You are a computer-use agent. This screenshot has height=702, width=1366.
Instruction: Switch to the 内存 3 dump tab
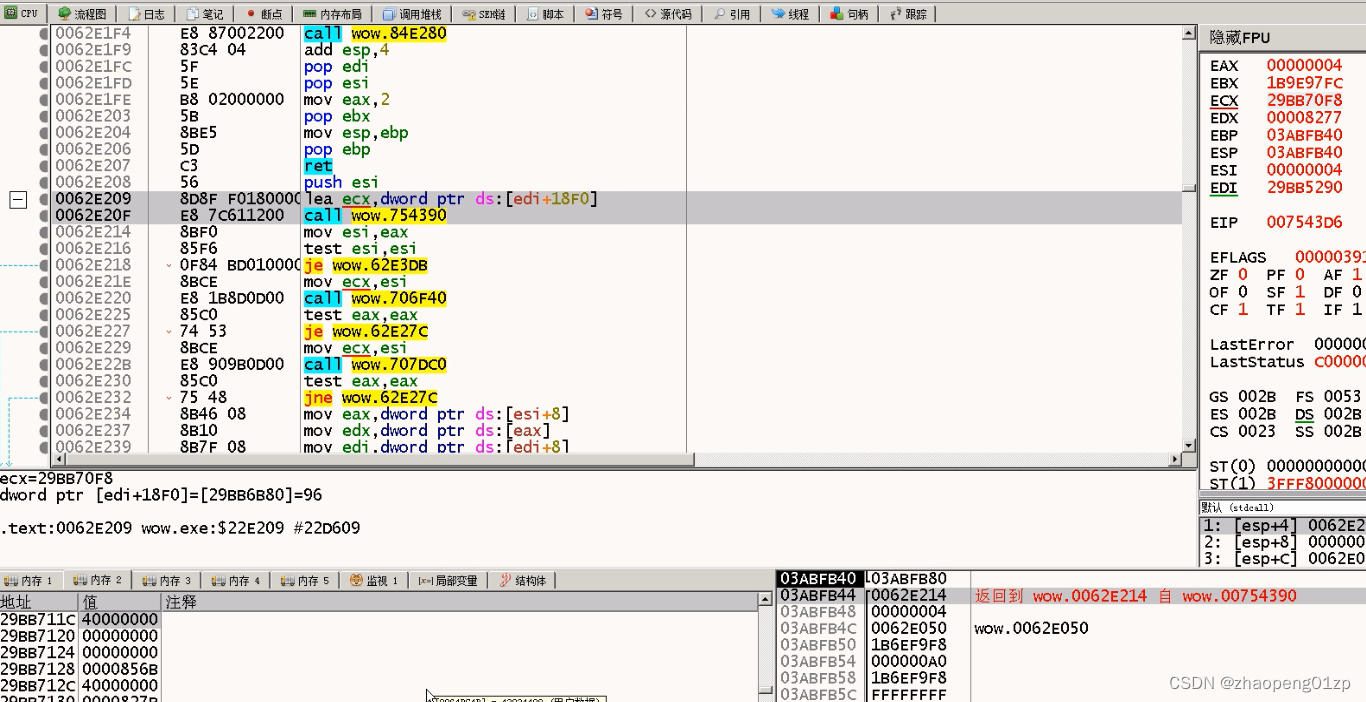pyautogui.click(x=168, y=580)
